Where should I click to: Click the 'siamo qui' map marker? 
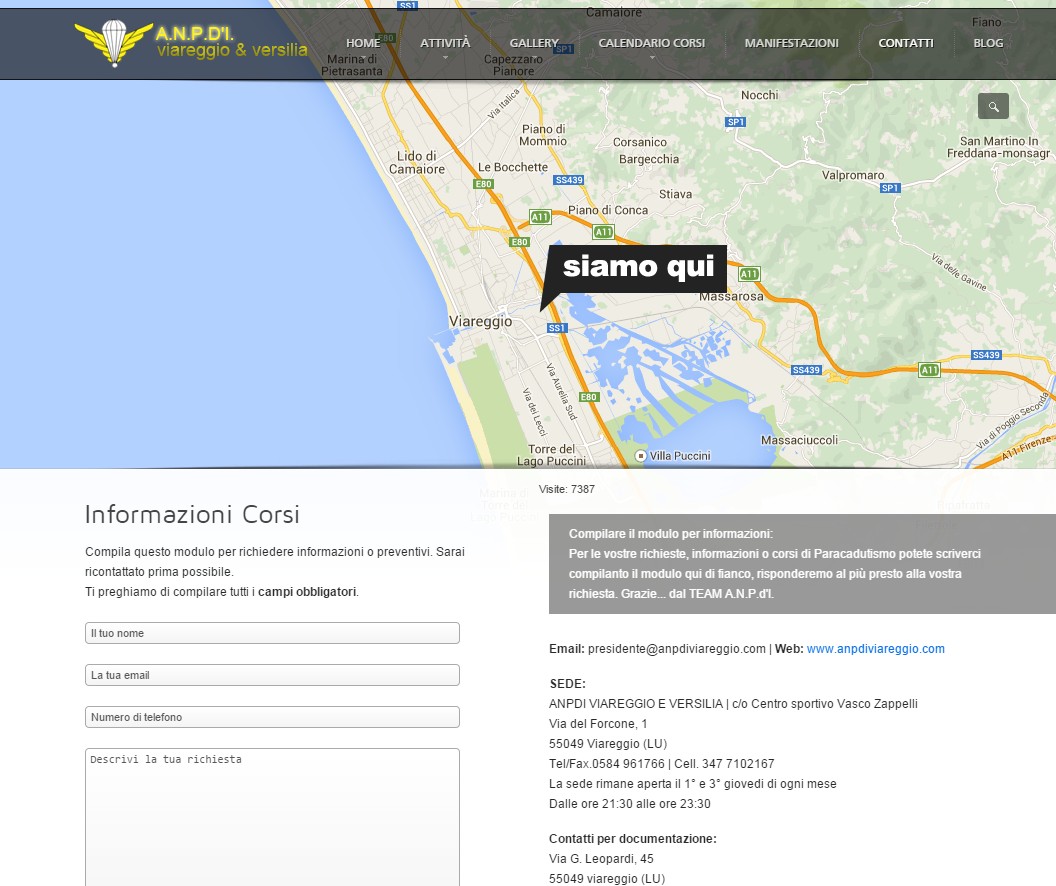[x=634, y=276]
